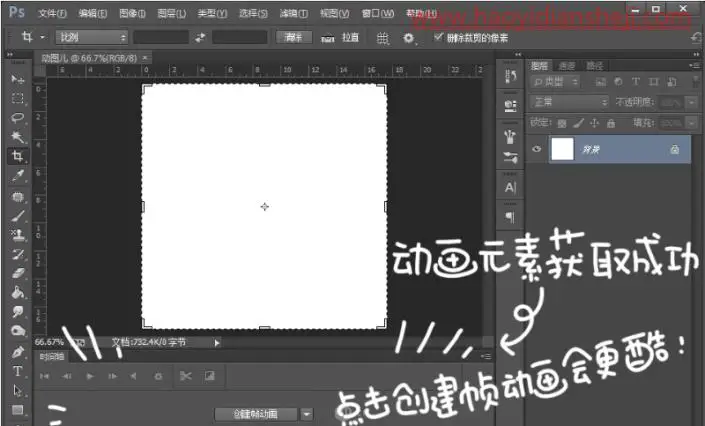Toggle lock transparent pixels
The image size is (705, 426).
[x=562, y=123]
